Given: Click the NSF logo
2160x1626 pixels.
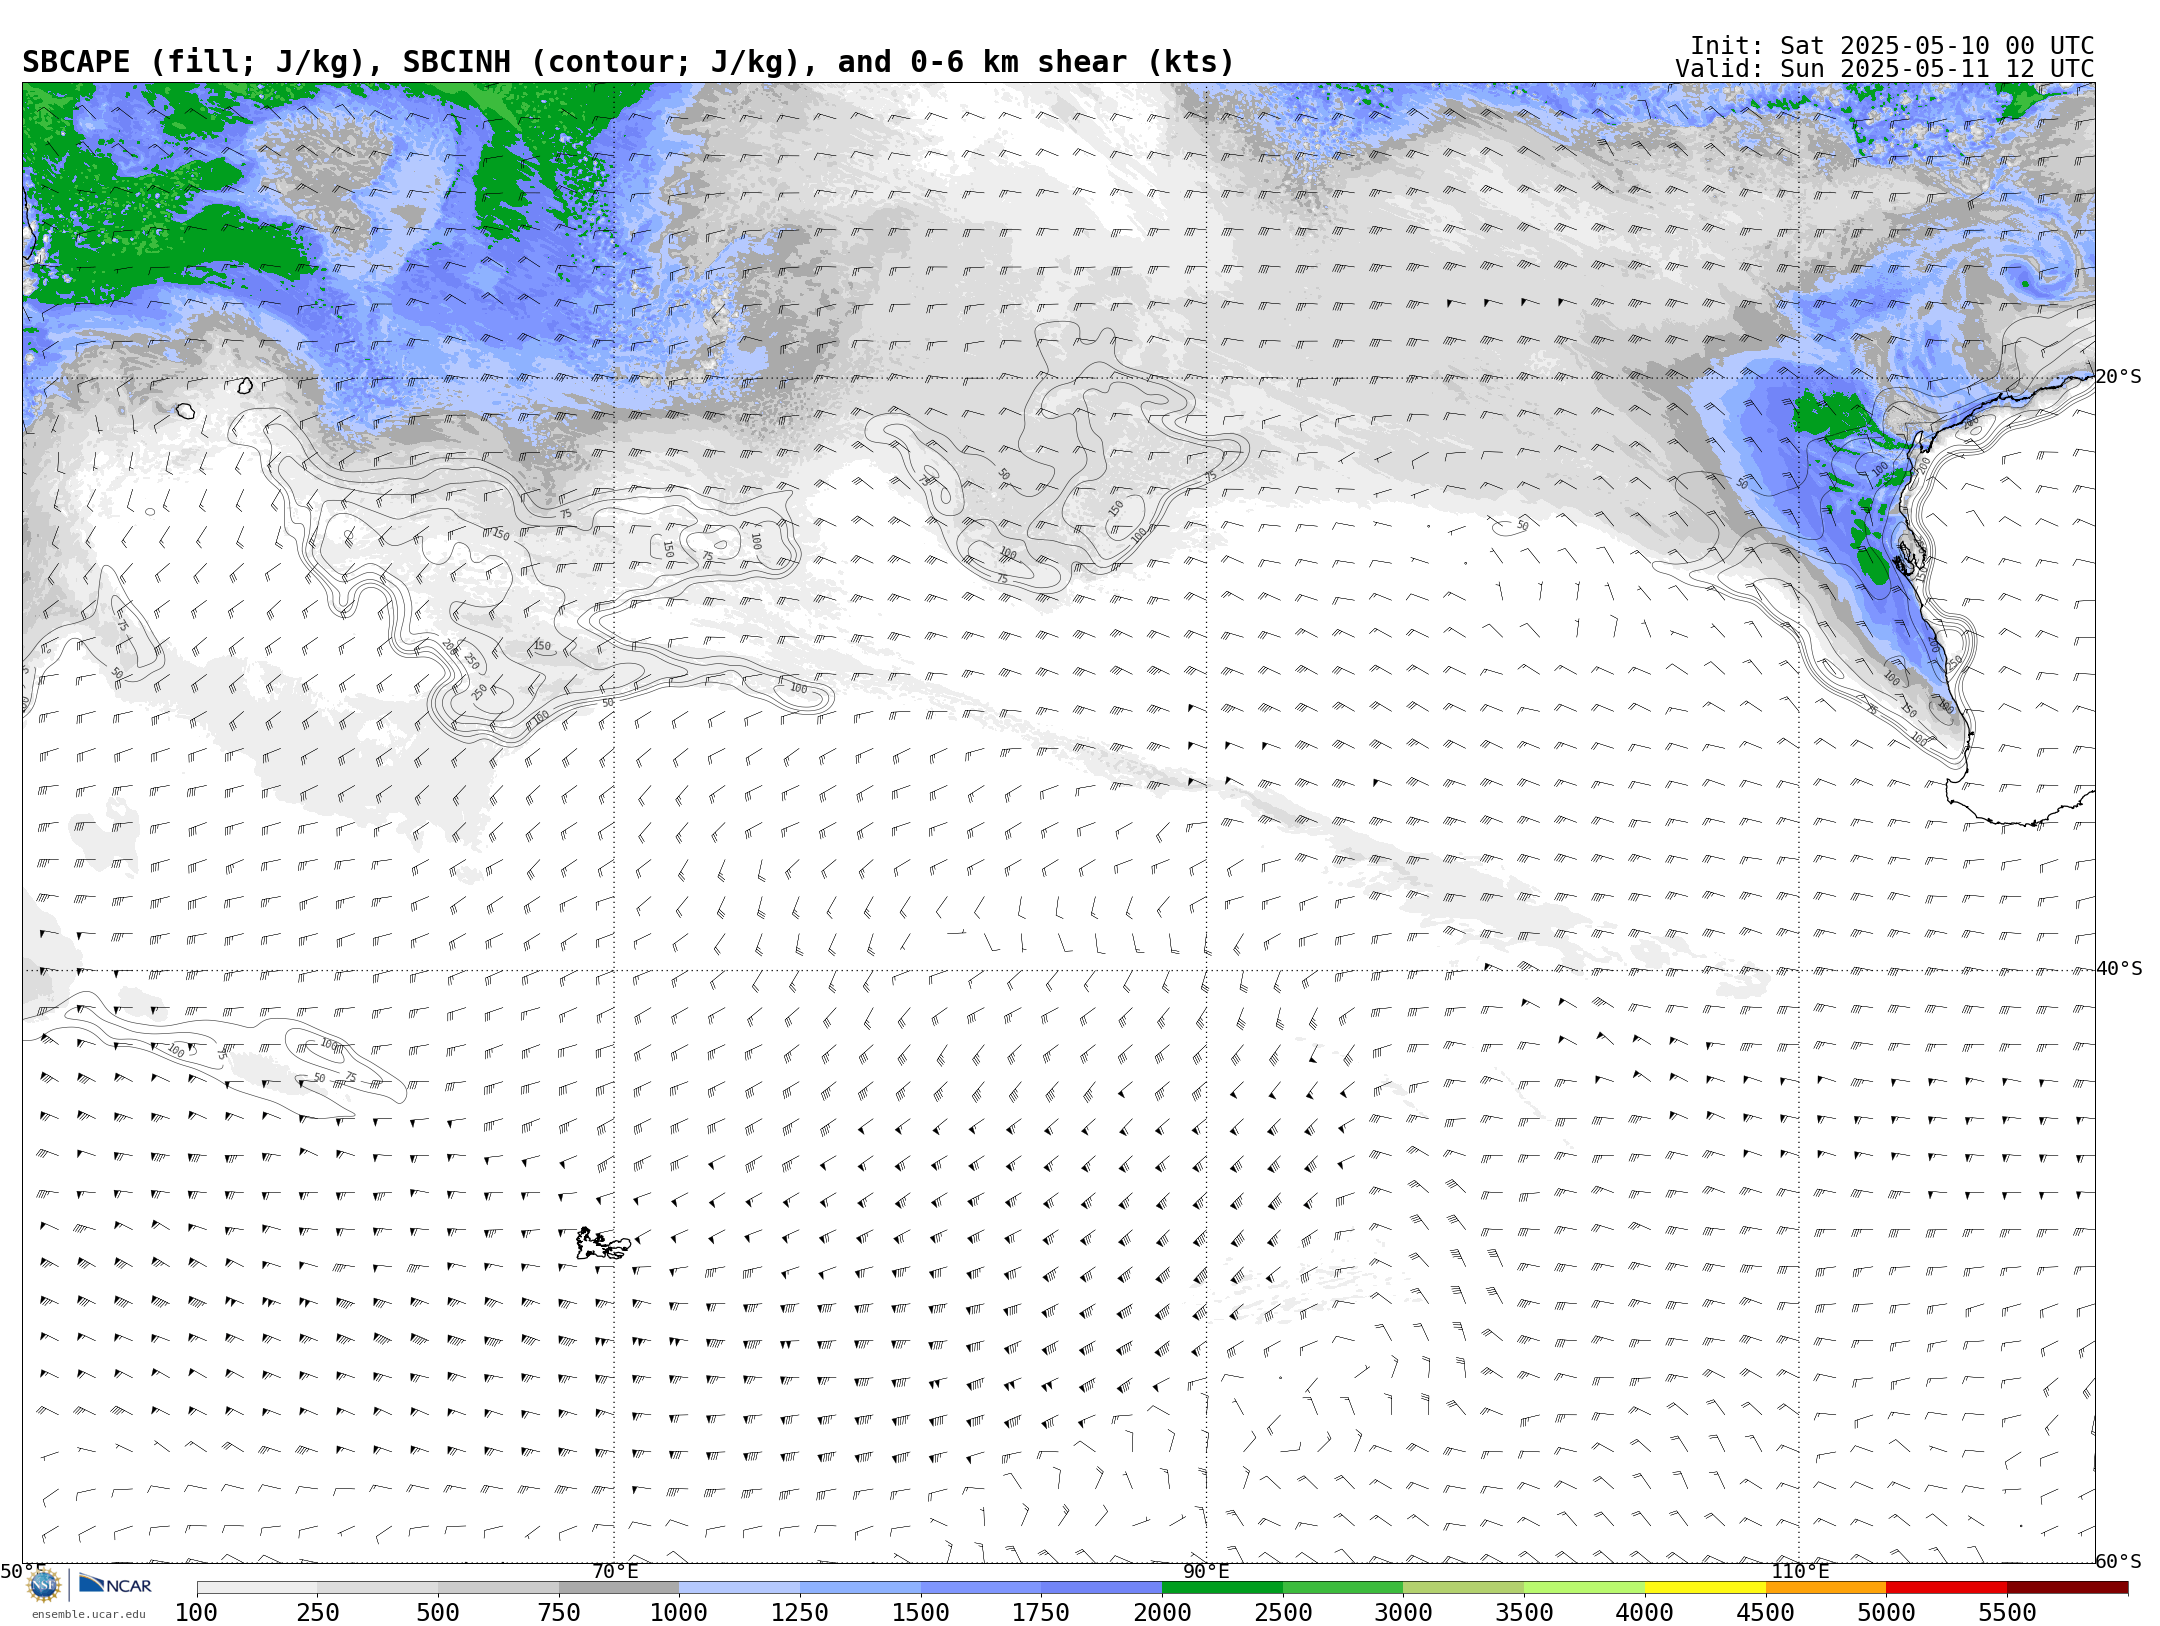Looking at the screenshot, I should [x=44, y=1585].
